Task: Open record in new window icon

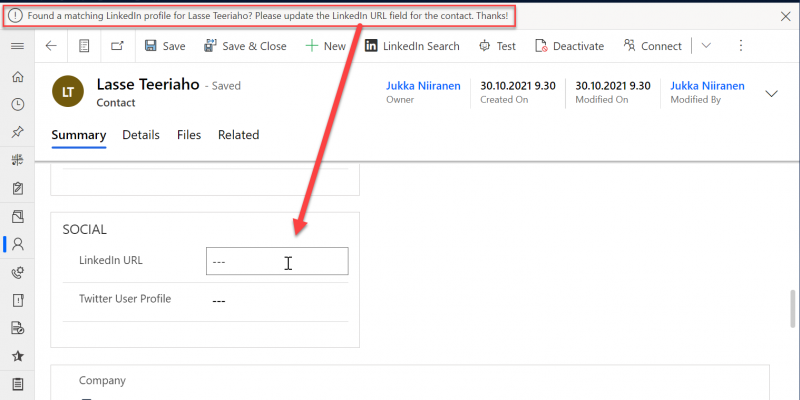Action: [x=117, y=46]
